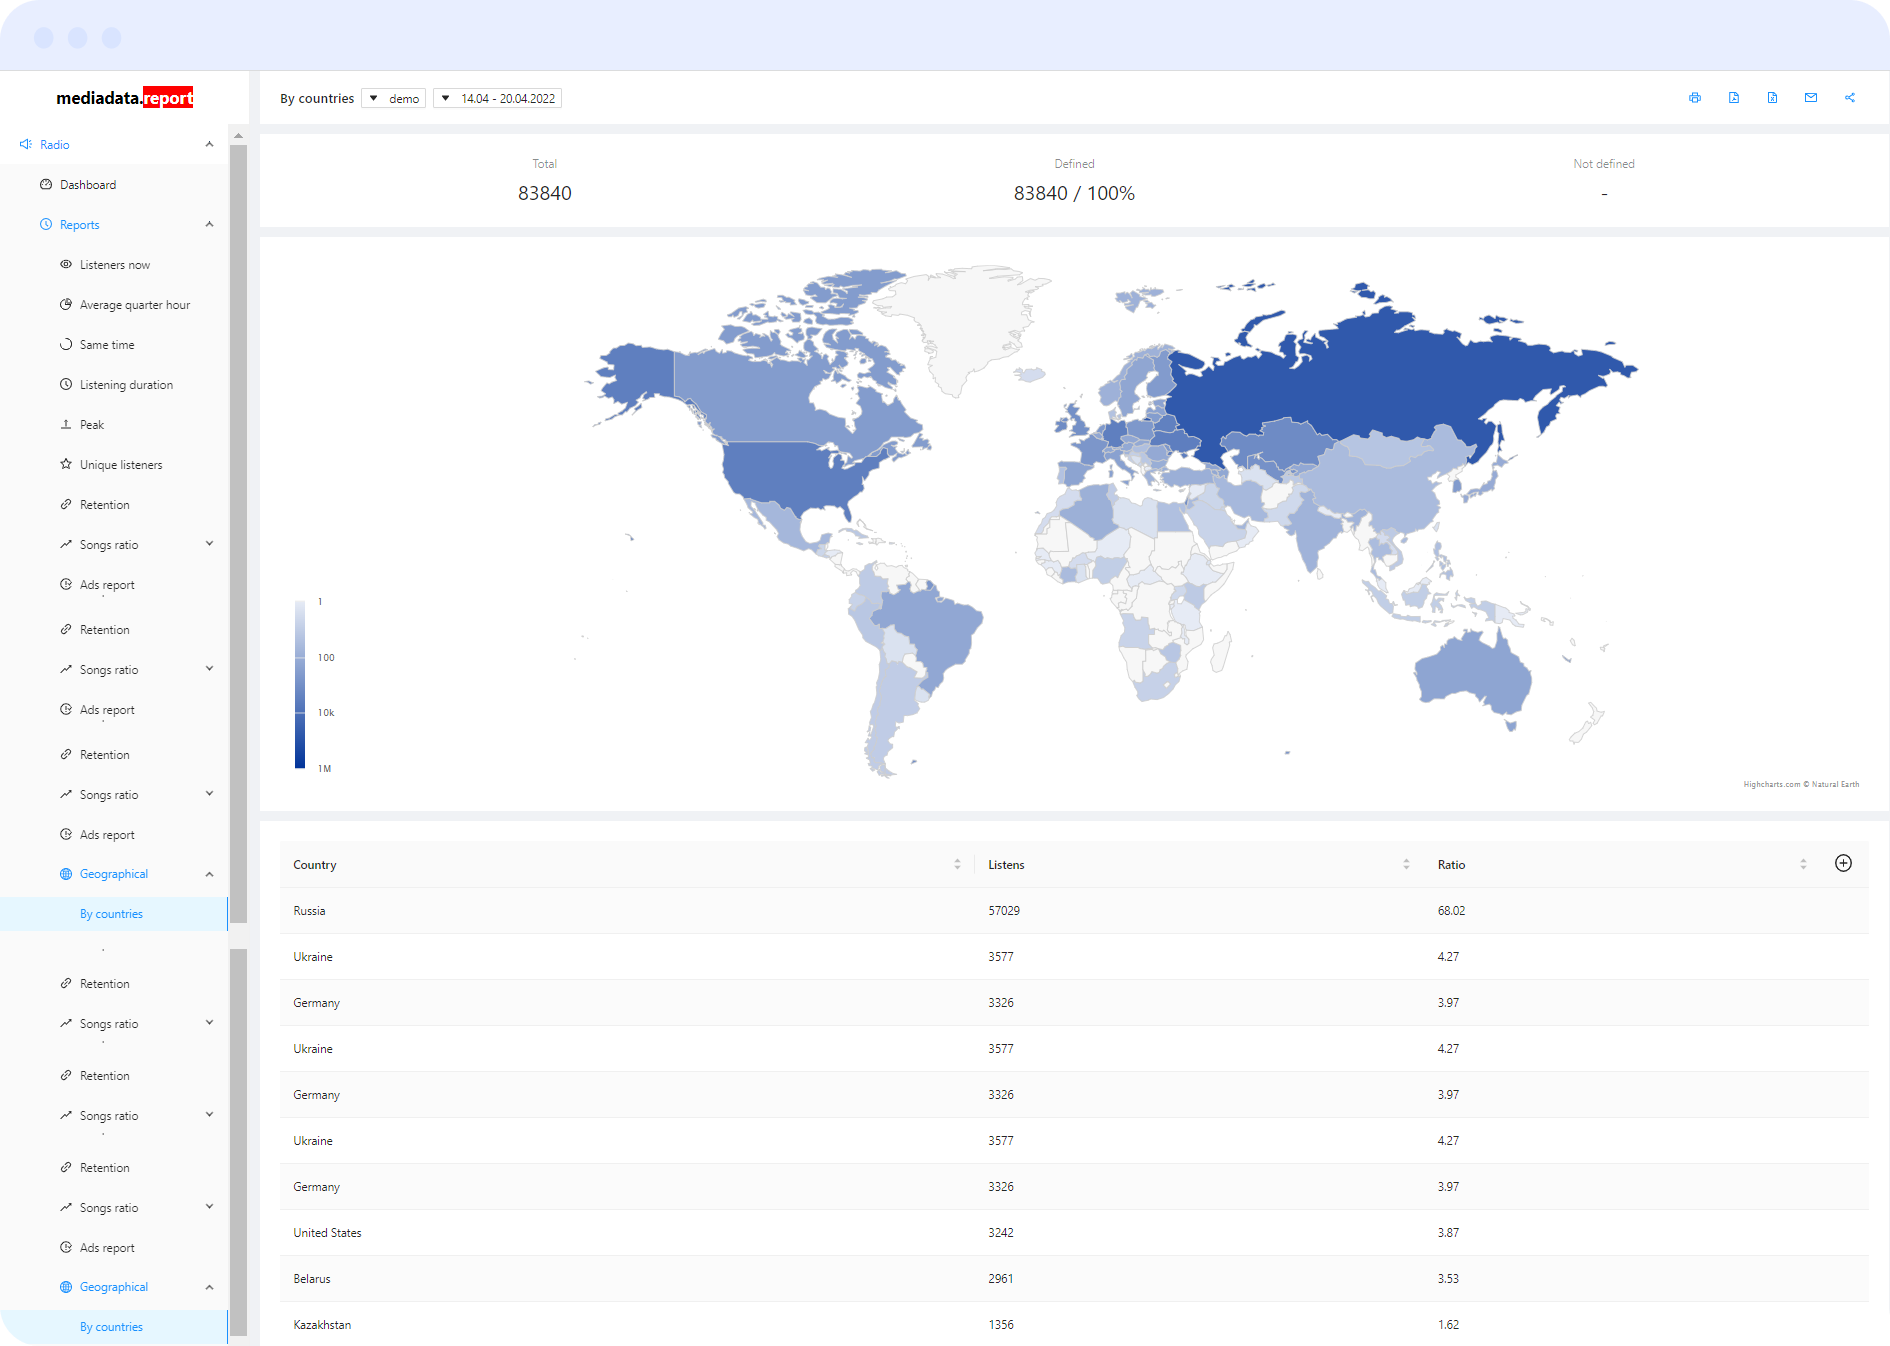Click the 2961 listens cell
Screen dimensions: 1890x1346
pyautogui.click(x=1001, y=1279)
